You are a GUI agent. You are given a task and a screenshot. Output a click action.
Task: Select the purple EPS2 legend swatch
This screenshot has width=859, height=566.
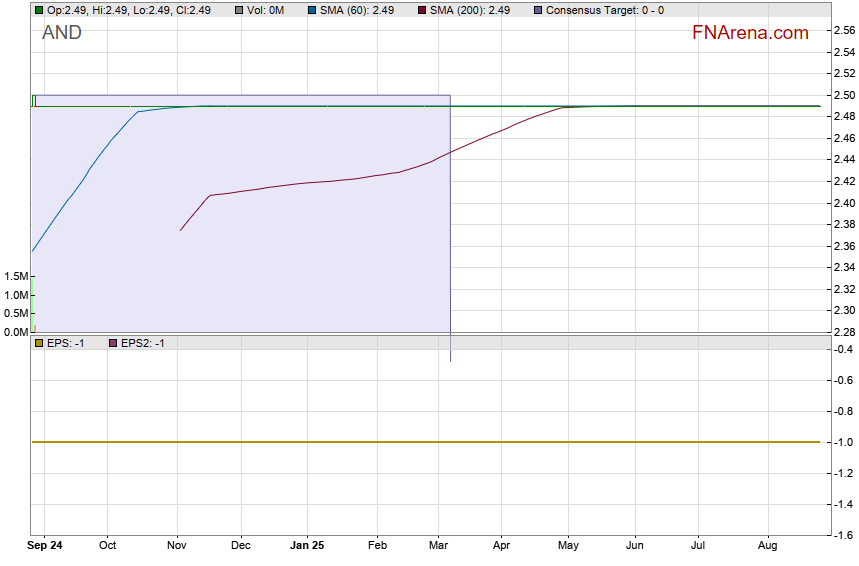[112, 343]
